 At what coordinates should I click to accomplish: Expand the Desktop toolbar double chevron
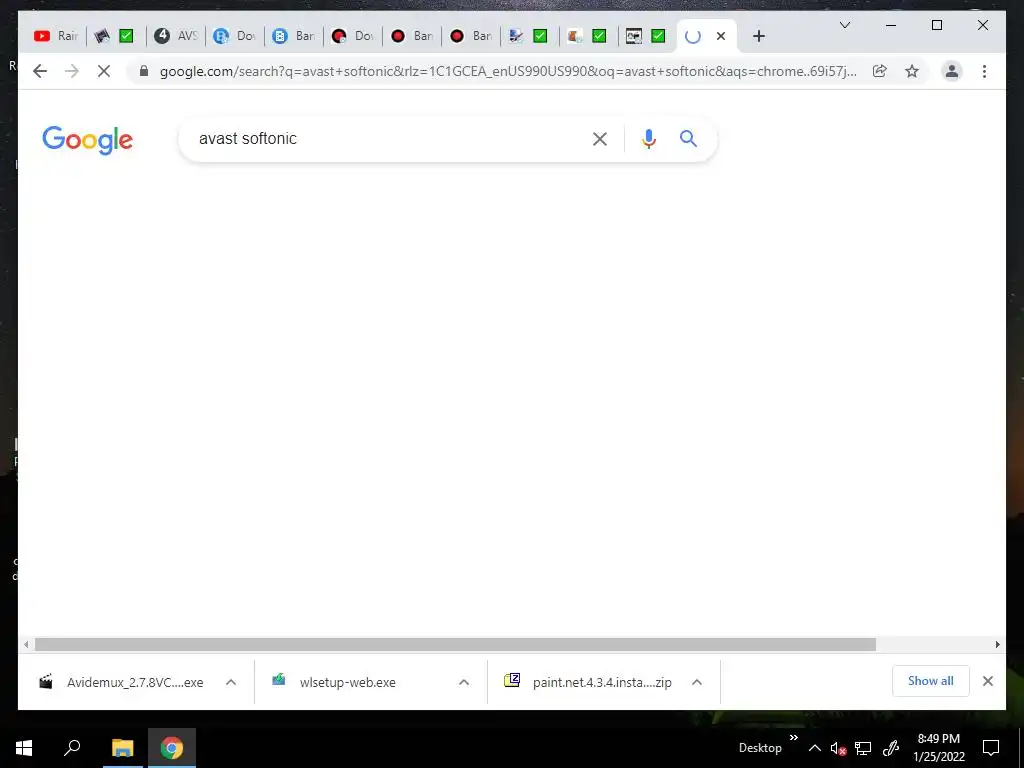tap(793, 738)
